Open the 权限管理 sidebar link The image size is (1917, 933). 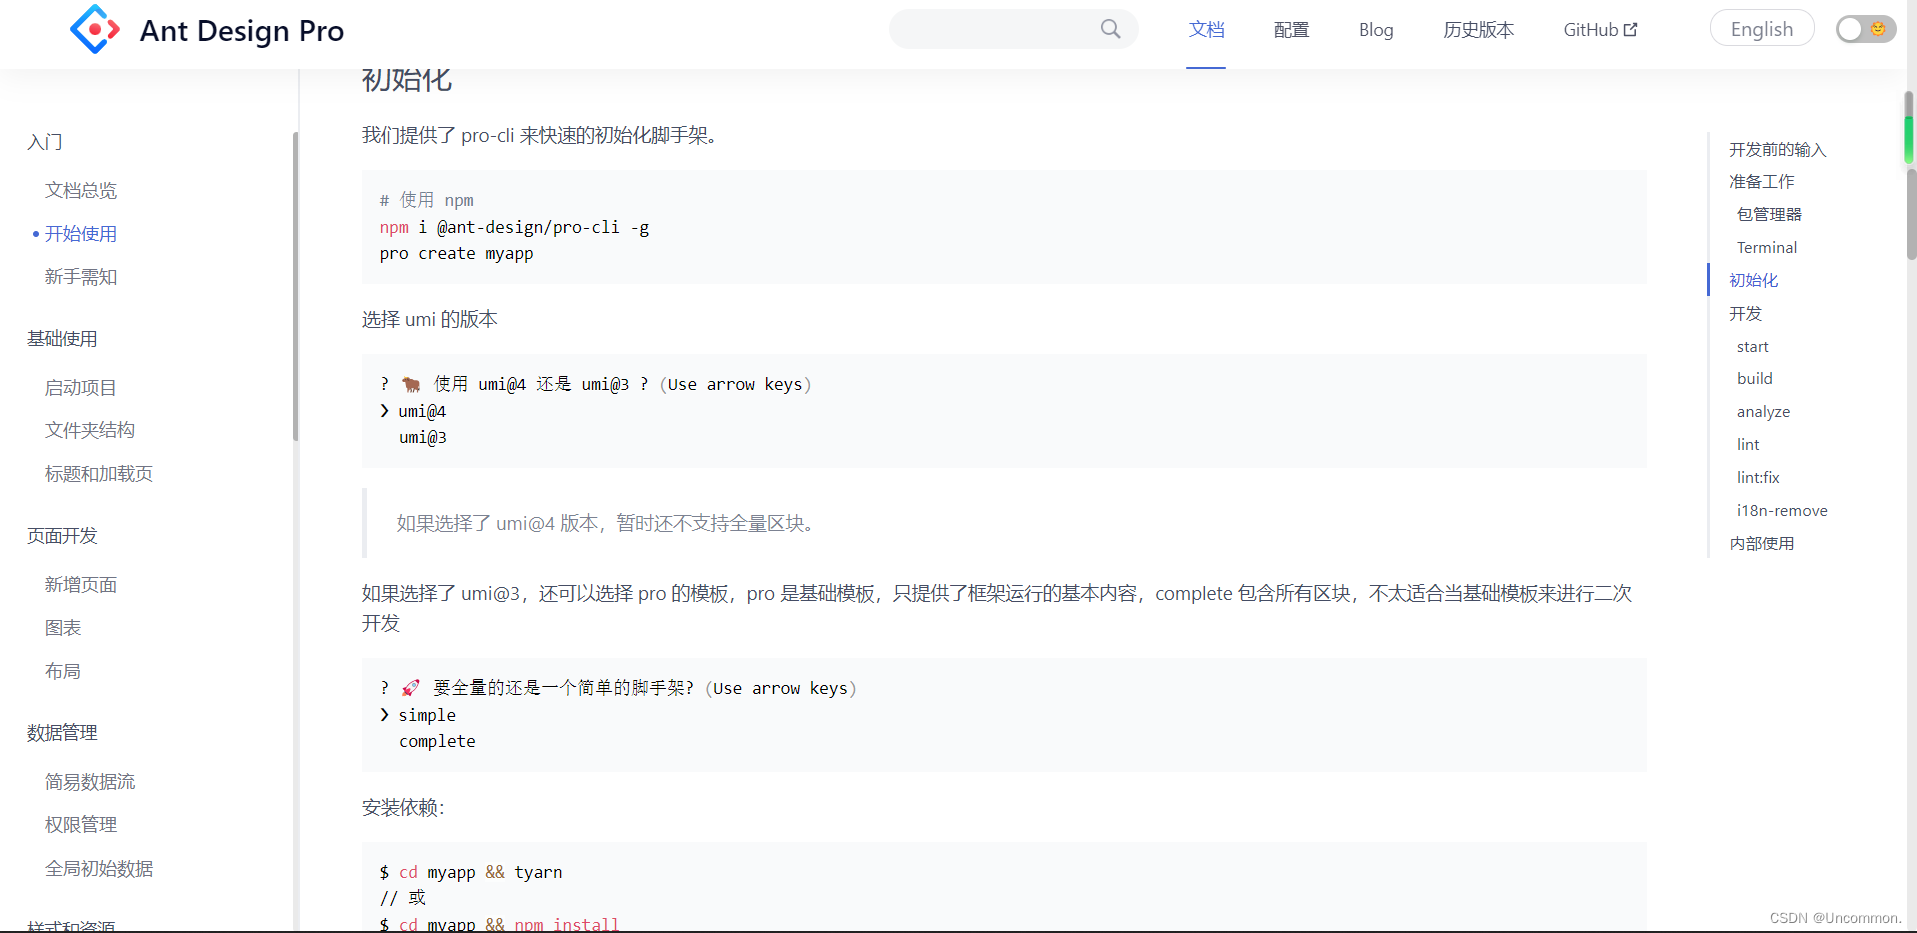pyautogui.click(x=81, y=824)
